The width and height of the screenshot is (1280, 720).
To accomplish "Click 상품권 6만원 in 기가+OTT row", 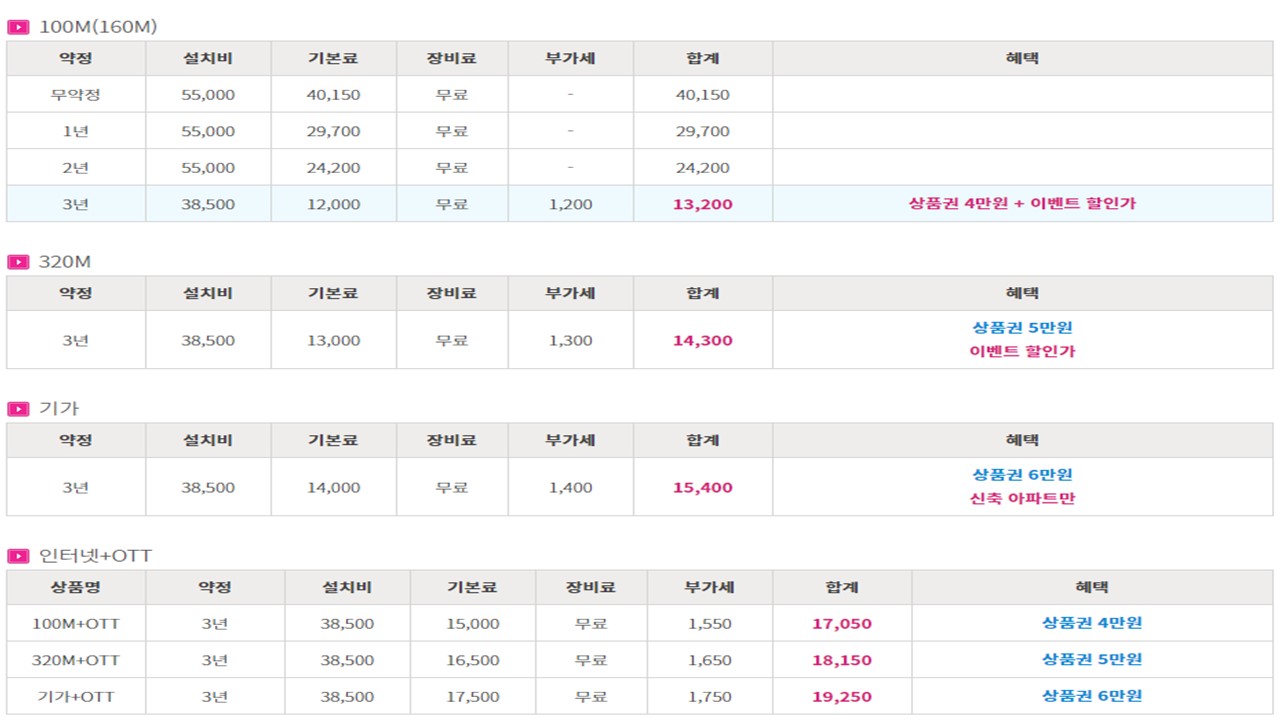I will tap(1092, 695).
